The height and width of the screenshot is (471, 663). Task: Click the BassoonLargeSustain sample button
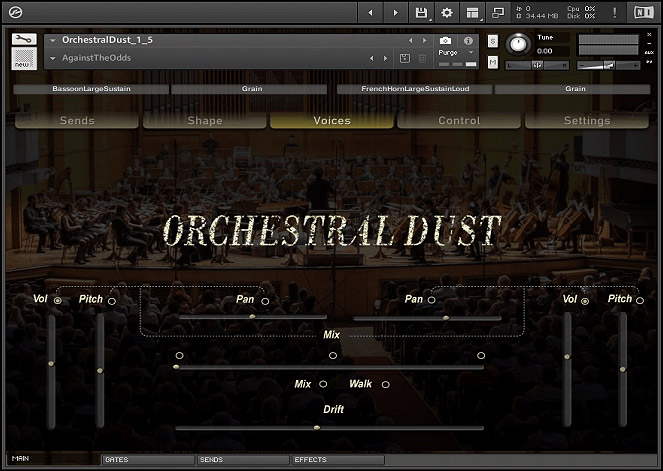[91, 89]
